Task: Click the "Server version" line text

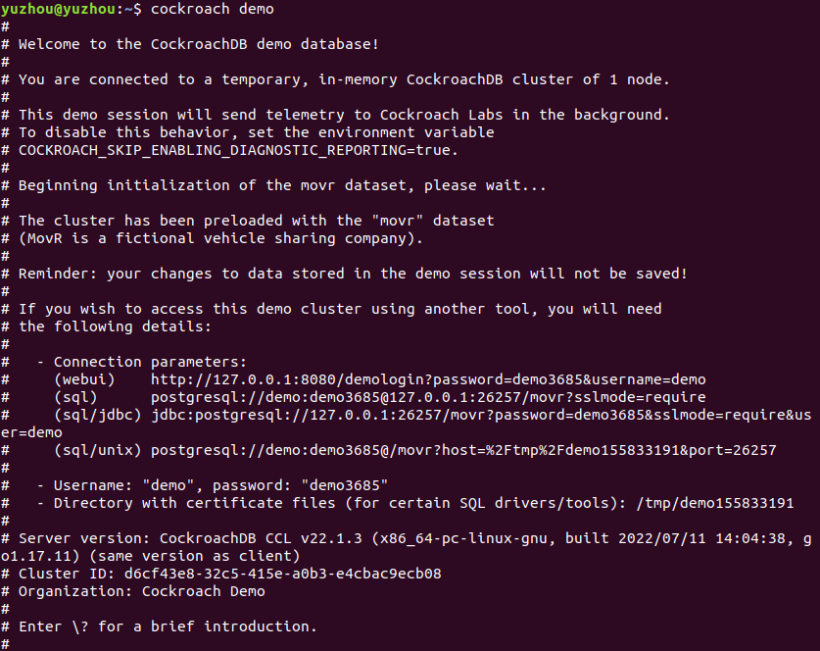Action: click(400, 538)
